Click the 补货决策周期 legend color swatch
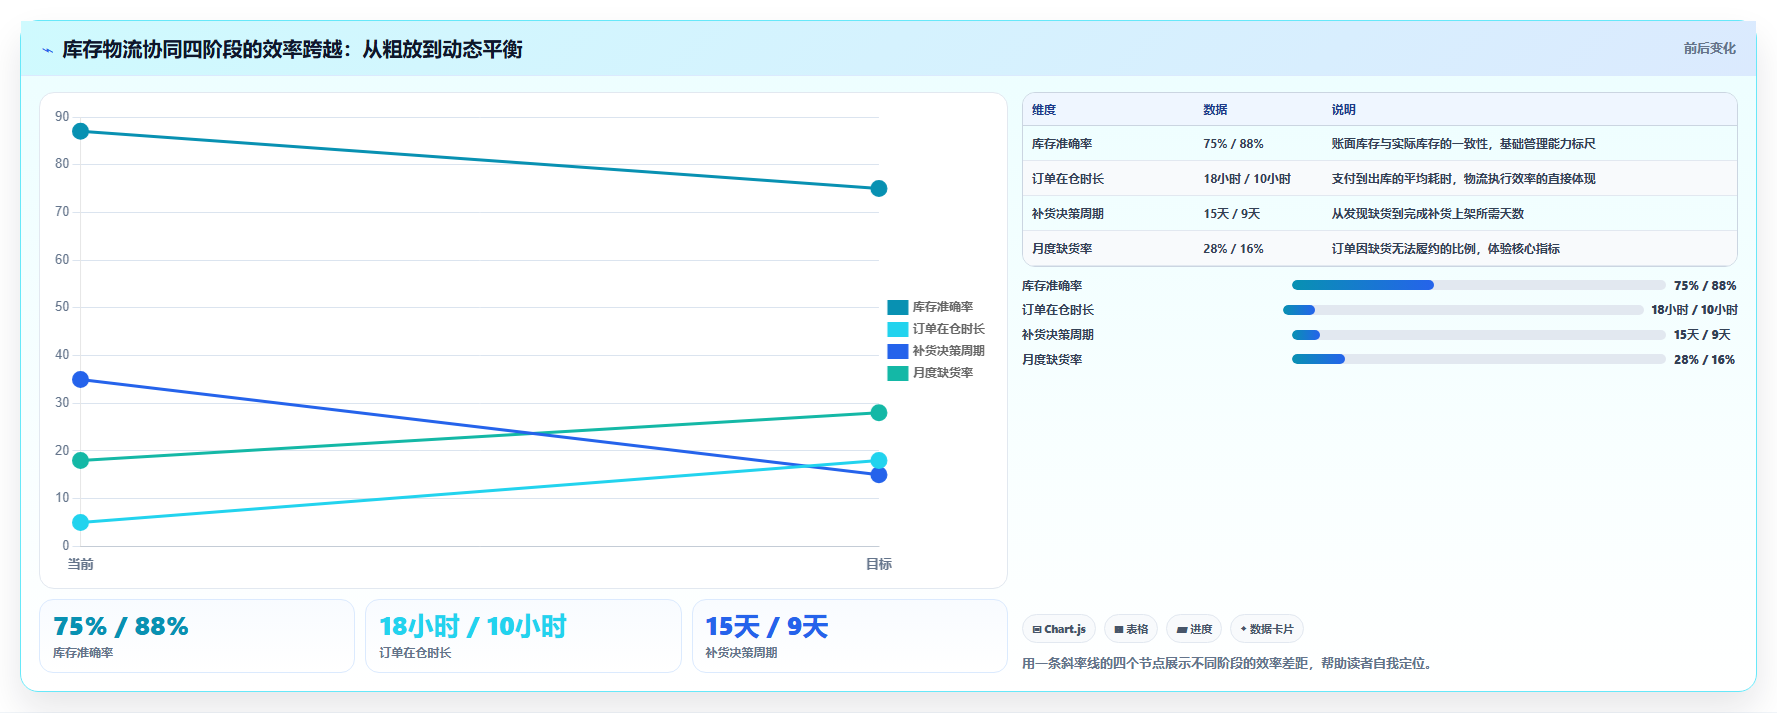The height and width of the screenshot is (713, 1777). (898, 351)
